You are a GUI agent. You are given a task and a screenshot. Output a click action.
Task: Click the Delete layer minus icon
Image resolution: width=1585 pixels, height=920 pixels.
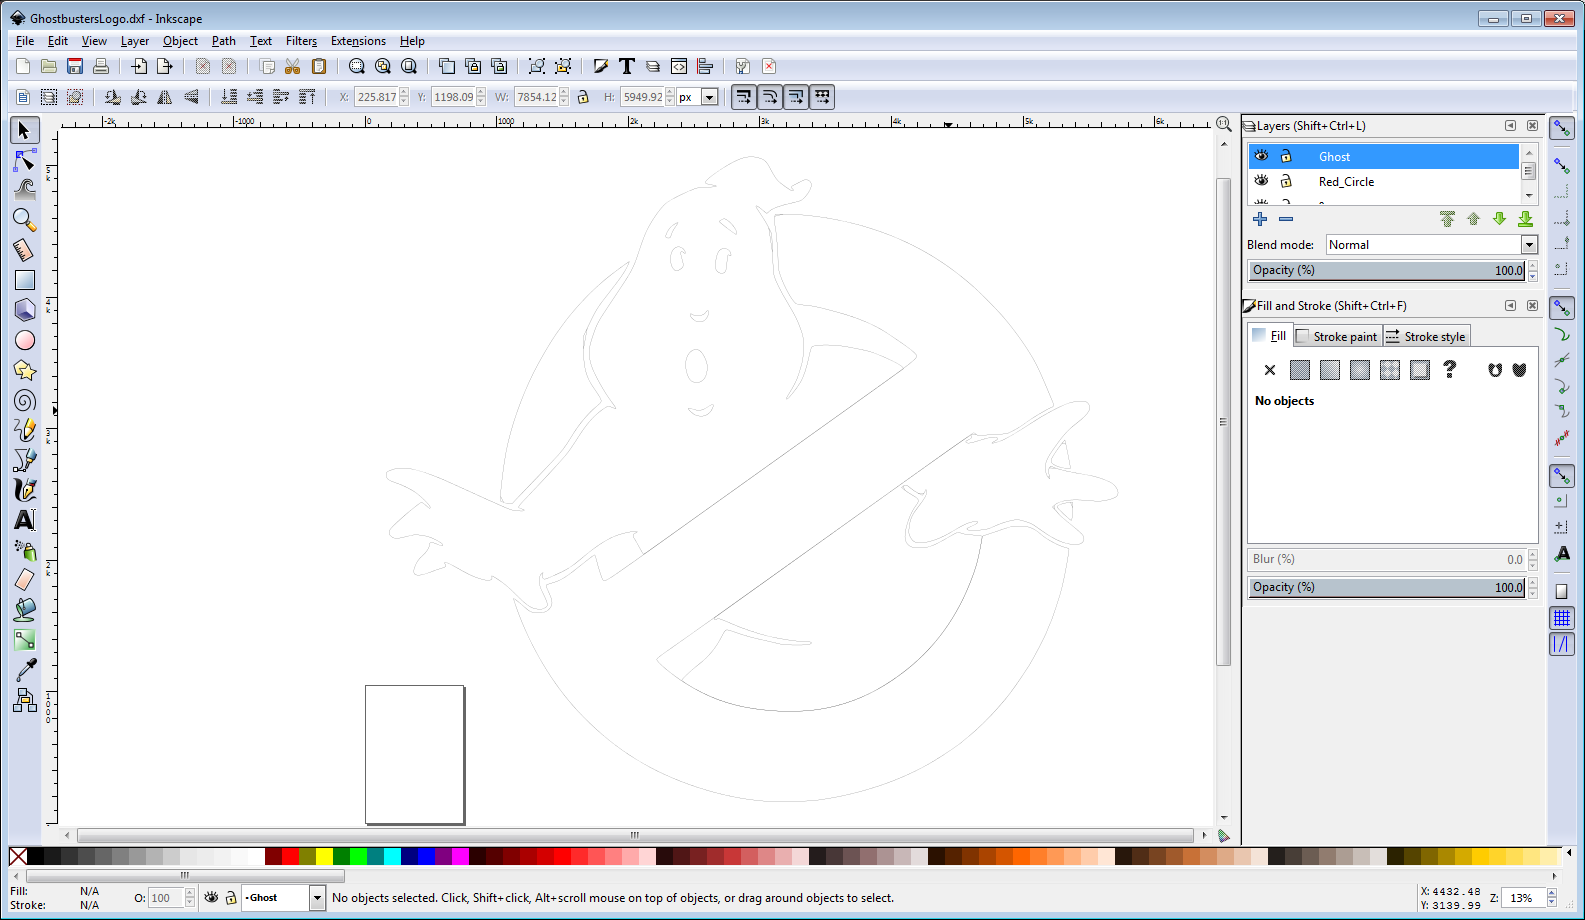tap(1286, 219)
